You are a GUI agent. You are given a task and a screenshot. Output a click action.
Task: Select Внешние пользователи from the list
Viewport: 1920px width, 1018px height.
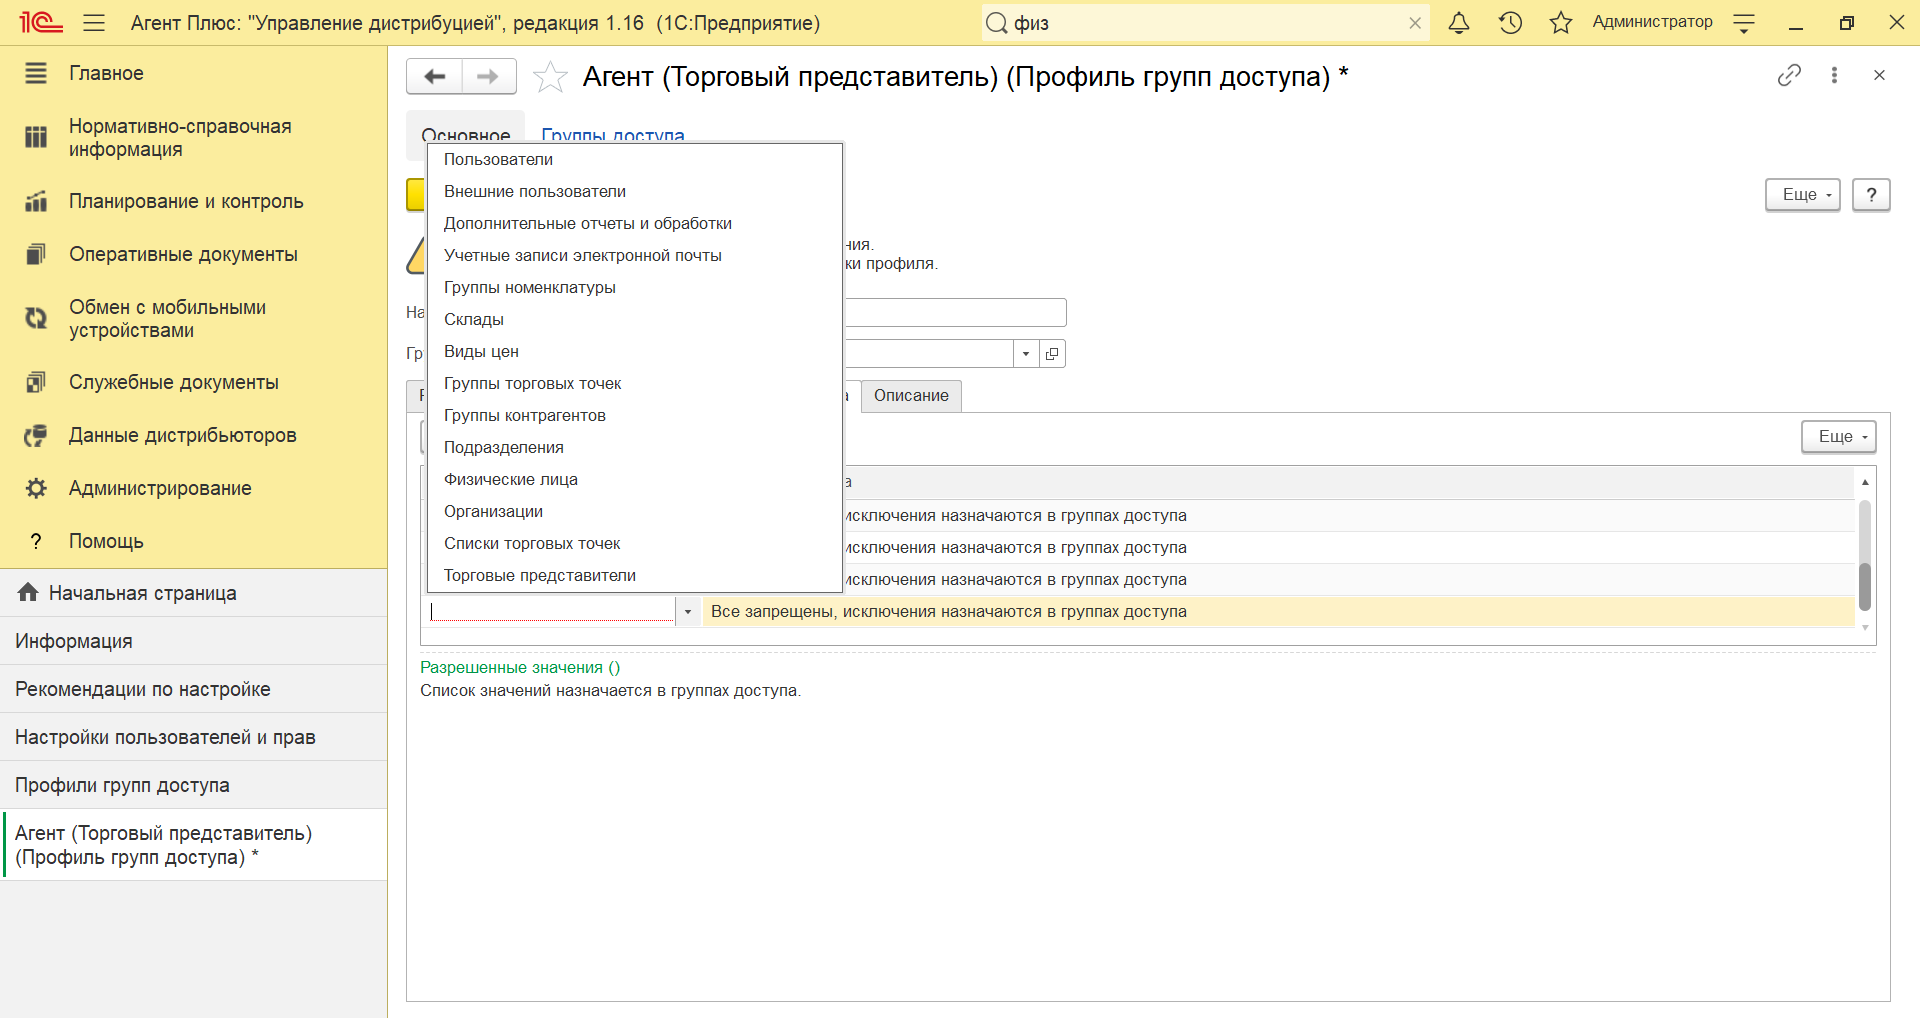635,192
